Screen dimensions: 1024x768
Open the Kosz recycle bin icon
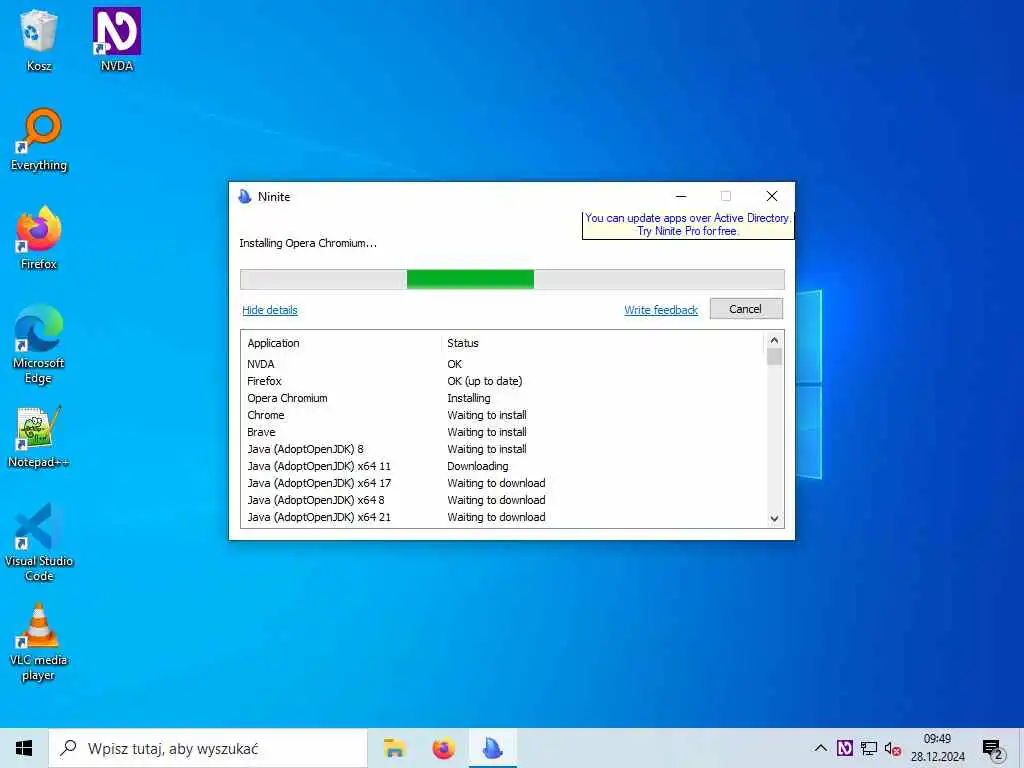pyautogui.click(x=39, y=40)
